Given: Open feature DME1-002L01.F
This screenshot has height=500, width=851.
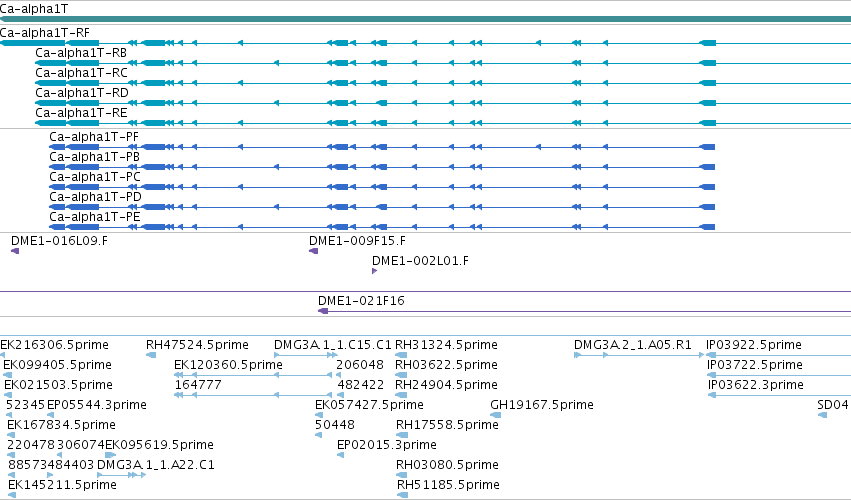Looking at the screenshot, I should click(421, 261).
